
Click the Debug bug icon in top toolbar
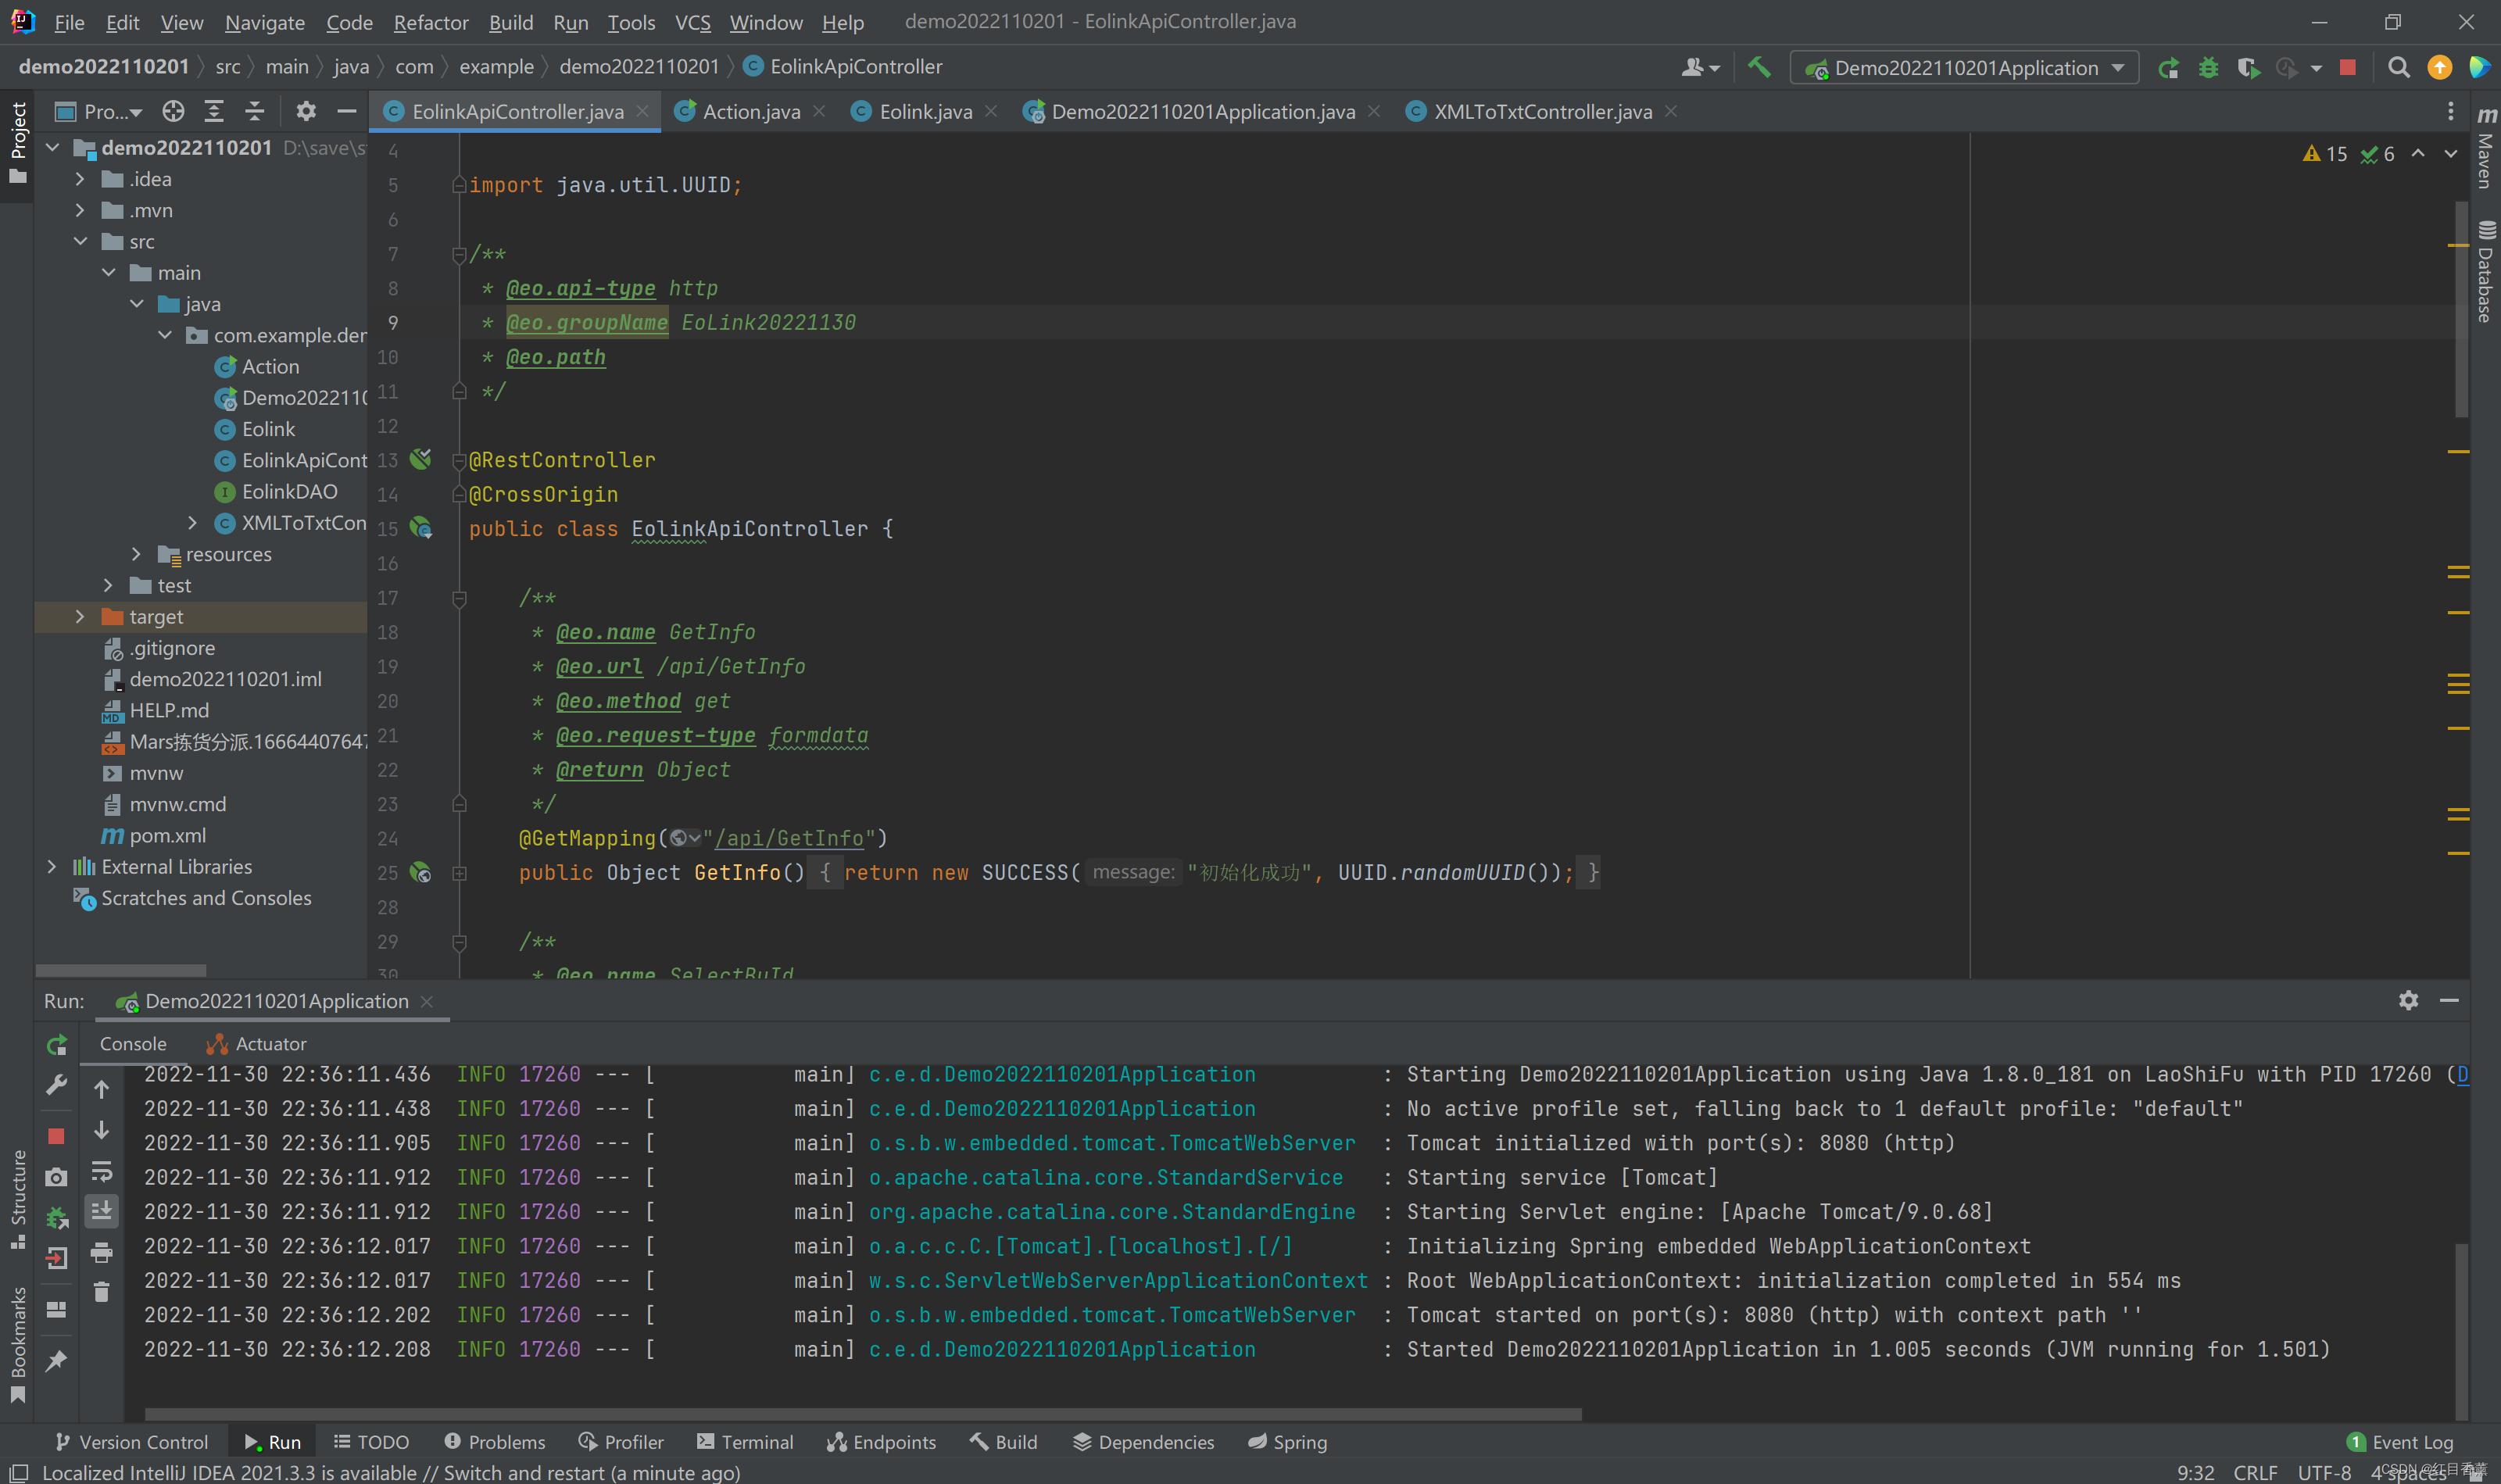2209,67
